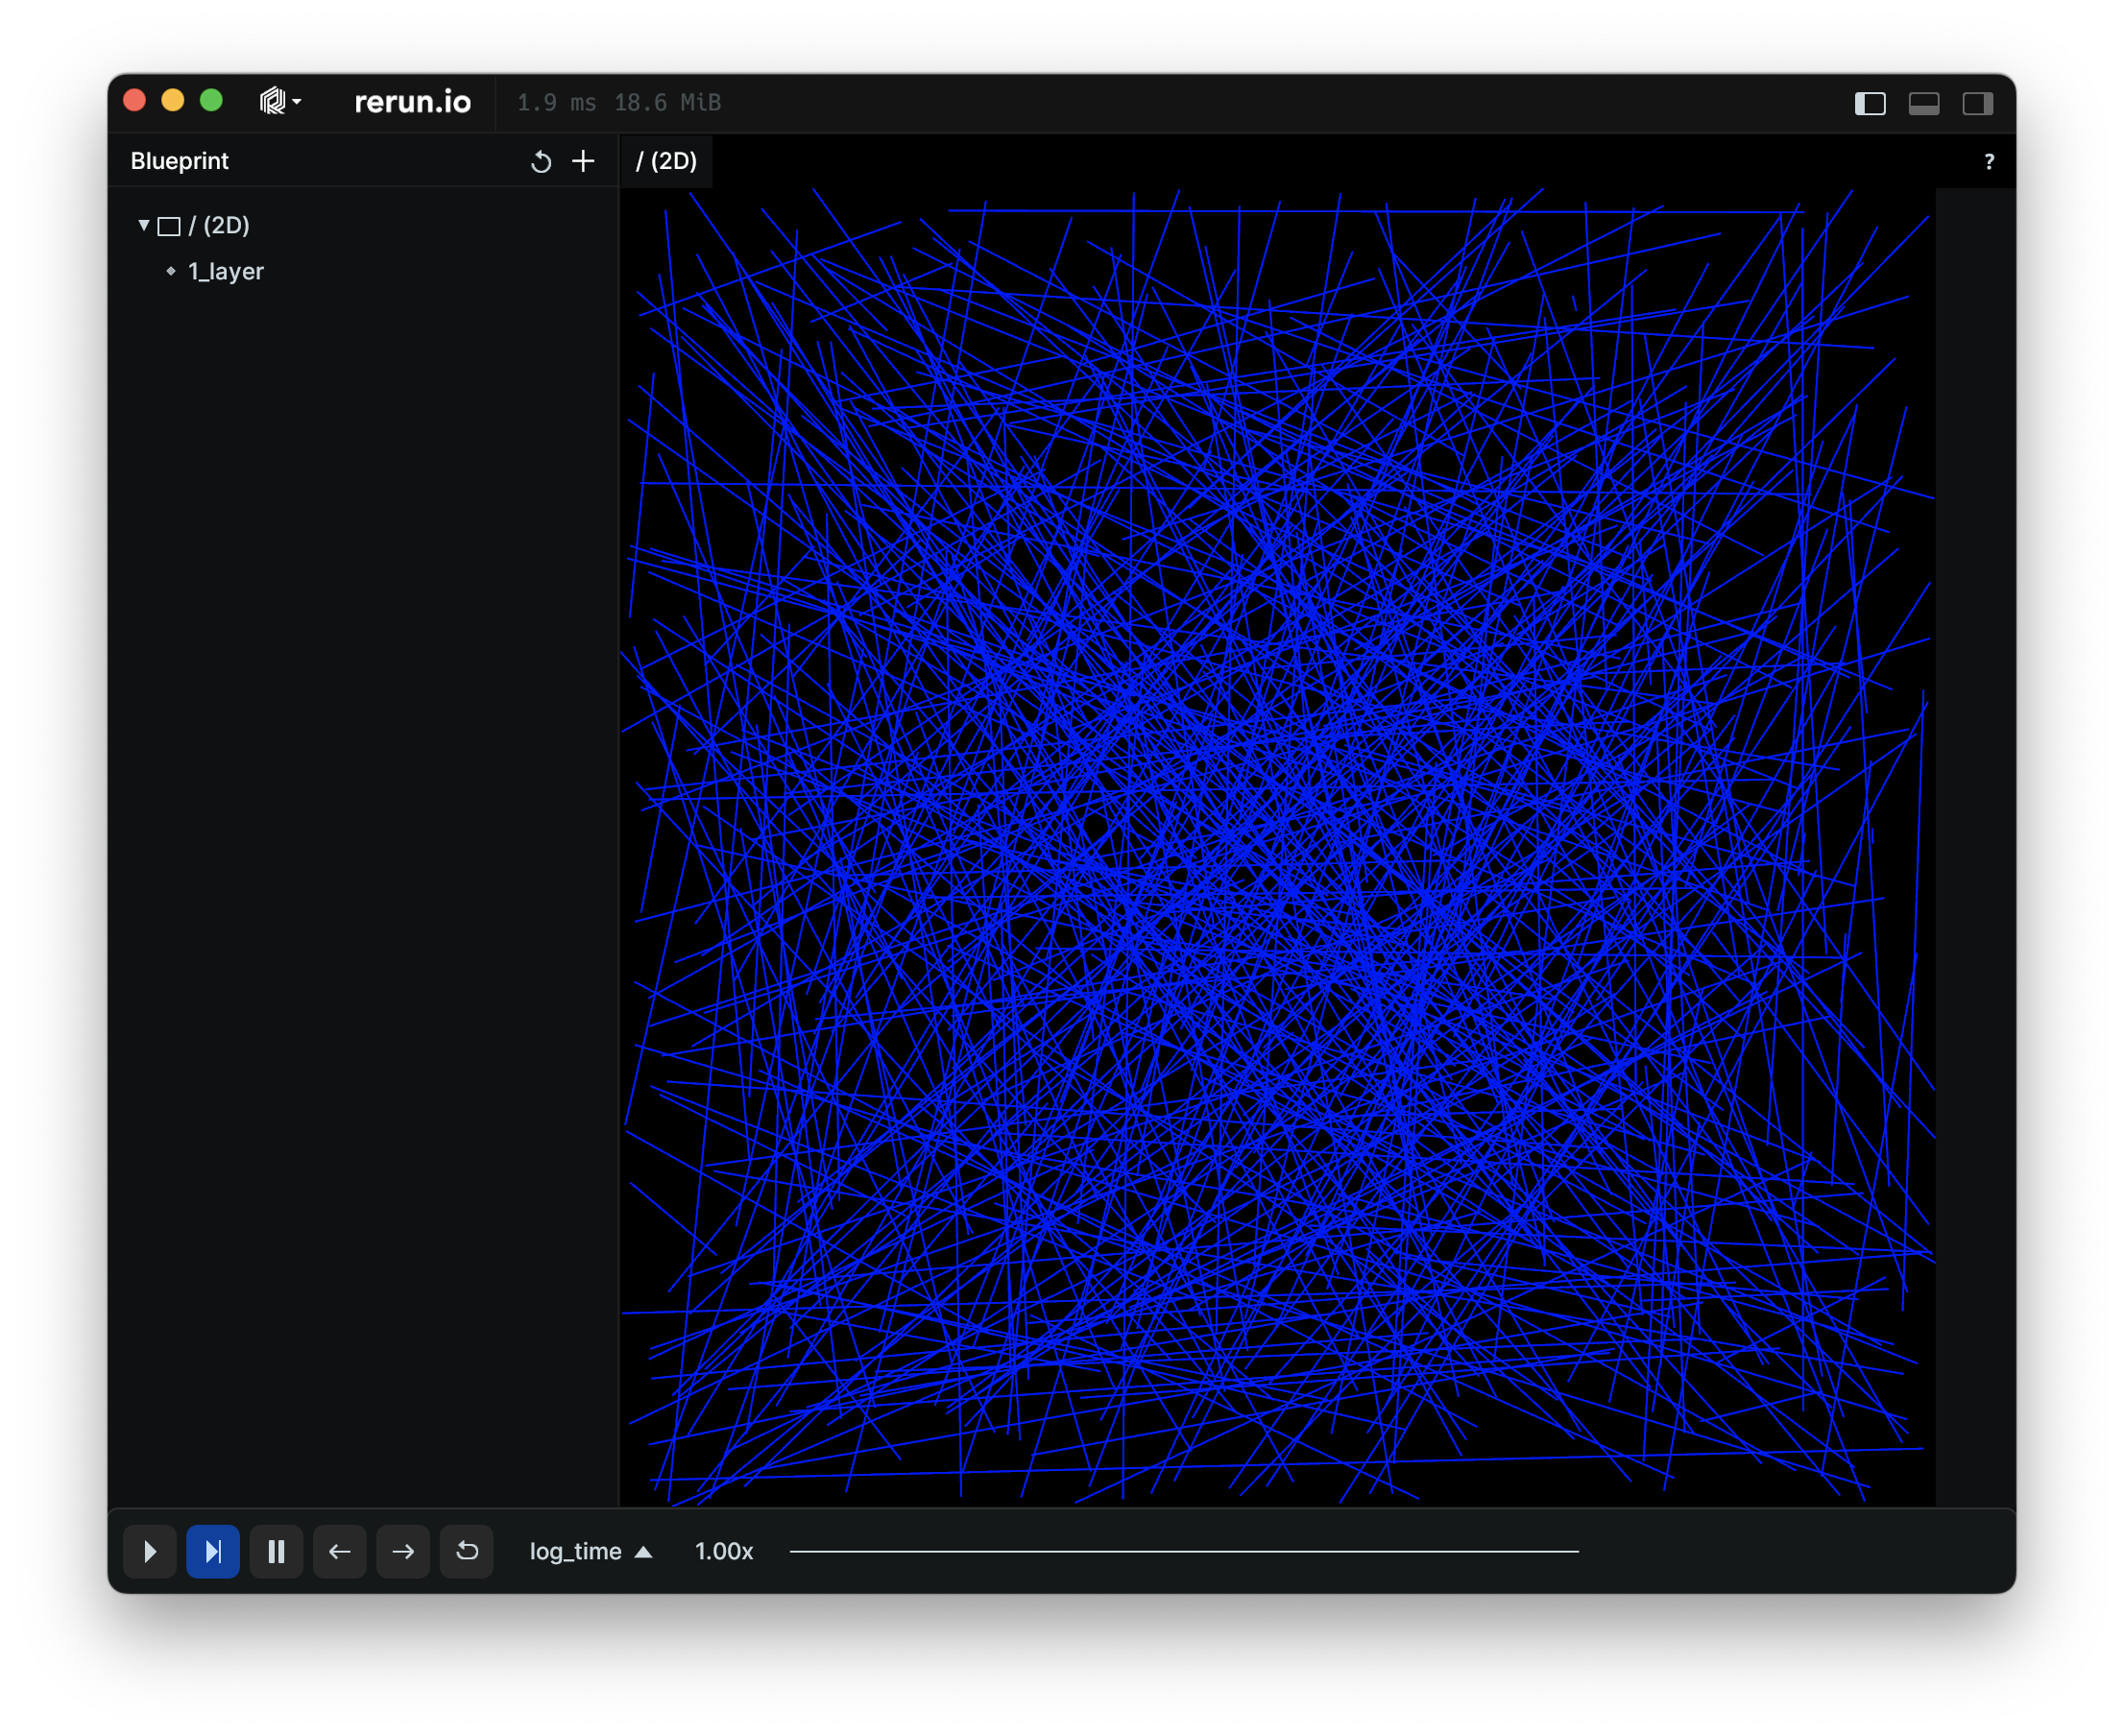Toggle the right selection panel
The image size is (2124, 1736).
point(1977,104)
